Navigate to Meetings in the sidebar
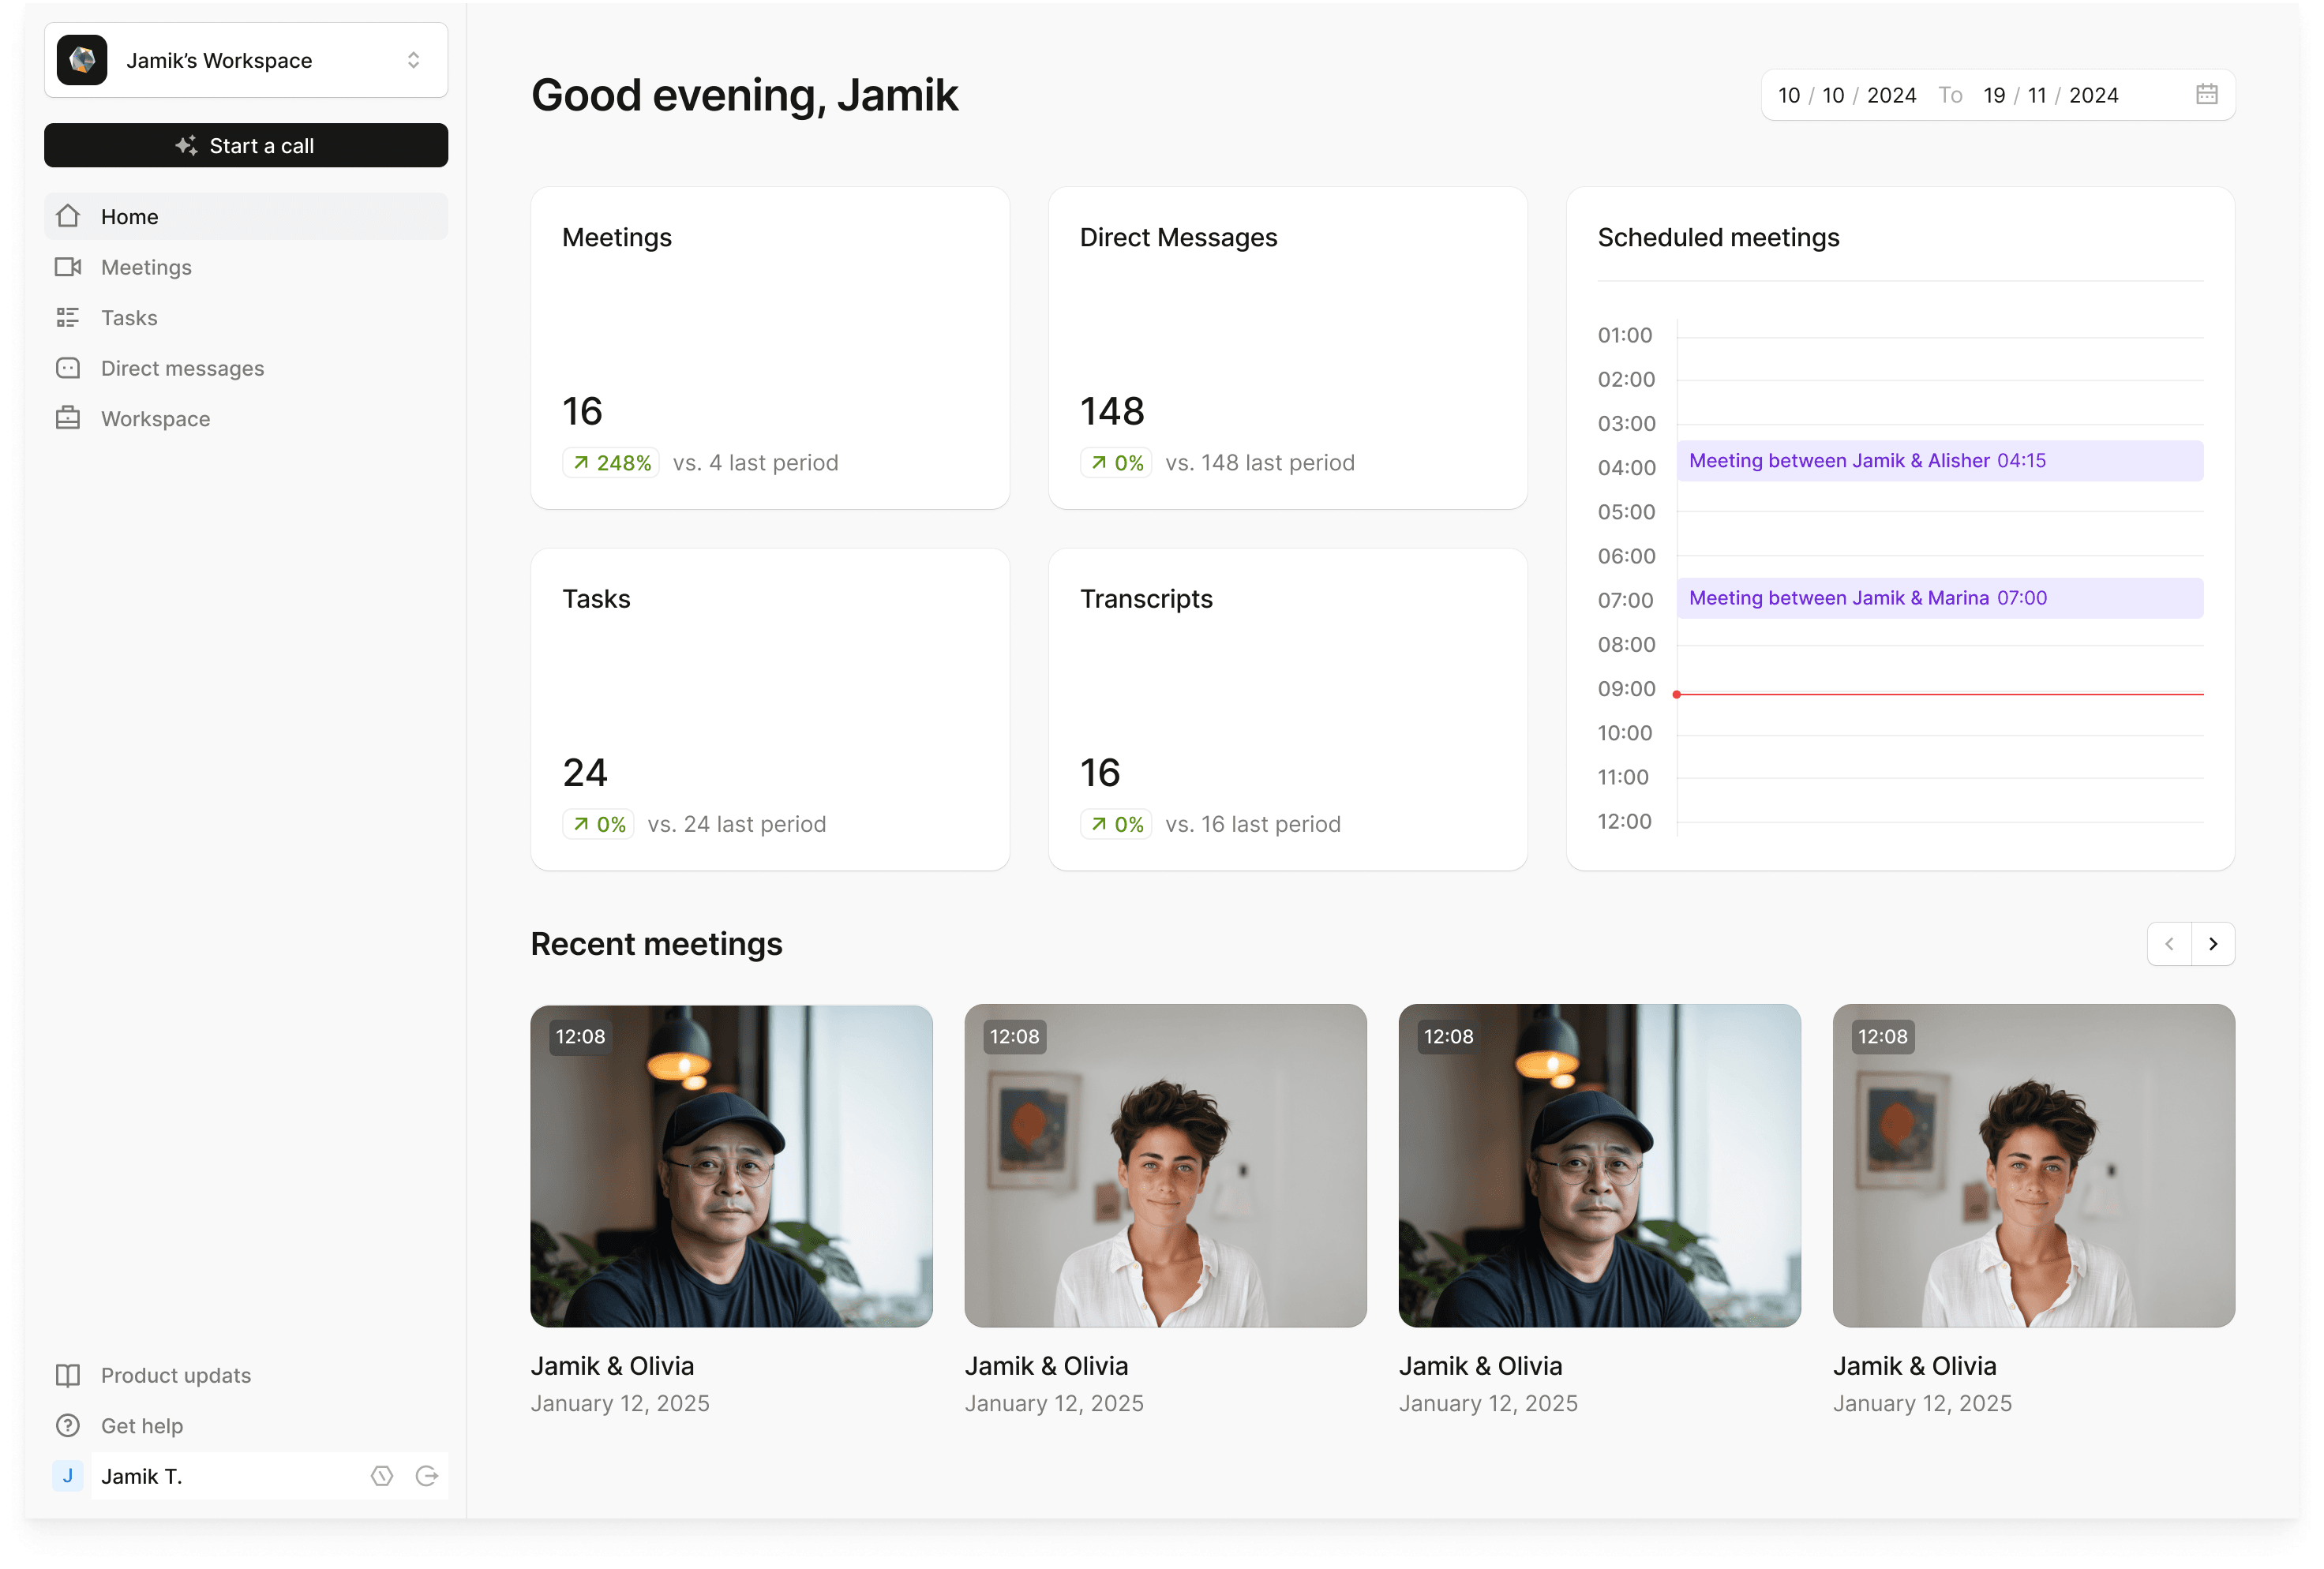The height and width of the screenshot is (1569, 2324). point(146,267)
